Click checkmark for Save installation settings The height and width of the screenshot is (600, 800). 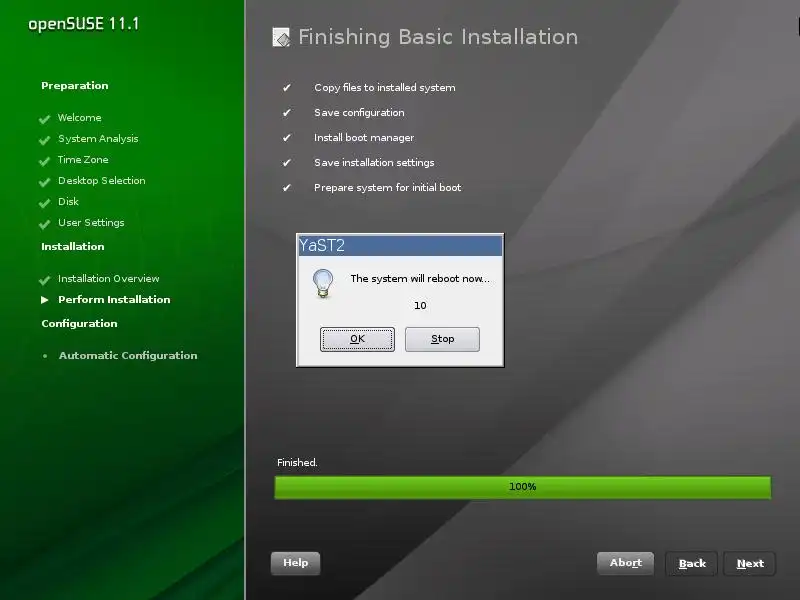tap(287, 163)
